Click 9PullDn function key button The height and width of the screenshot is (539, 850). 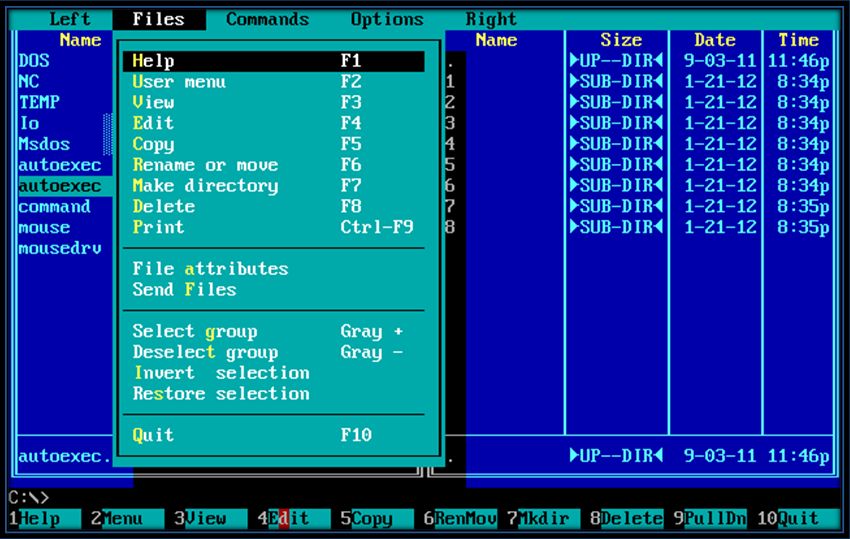point(710,518)
